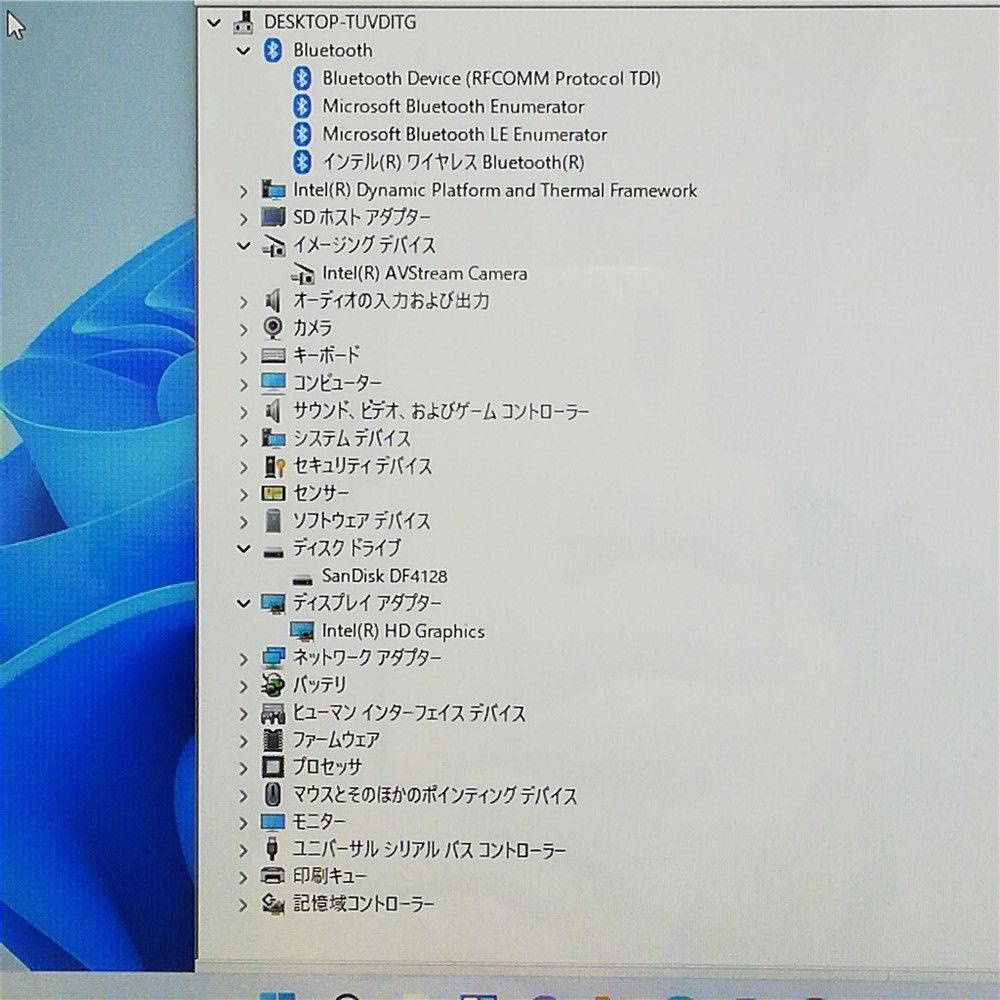Select the 'ファームウェア' label

(x=336, y=739)
